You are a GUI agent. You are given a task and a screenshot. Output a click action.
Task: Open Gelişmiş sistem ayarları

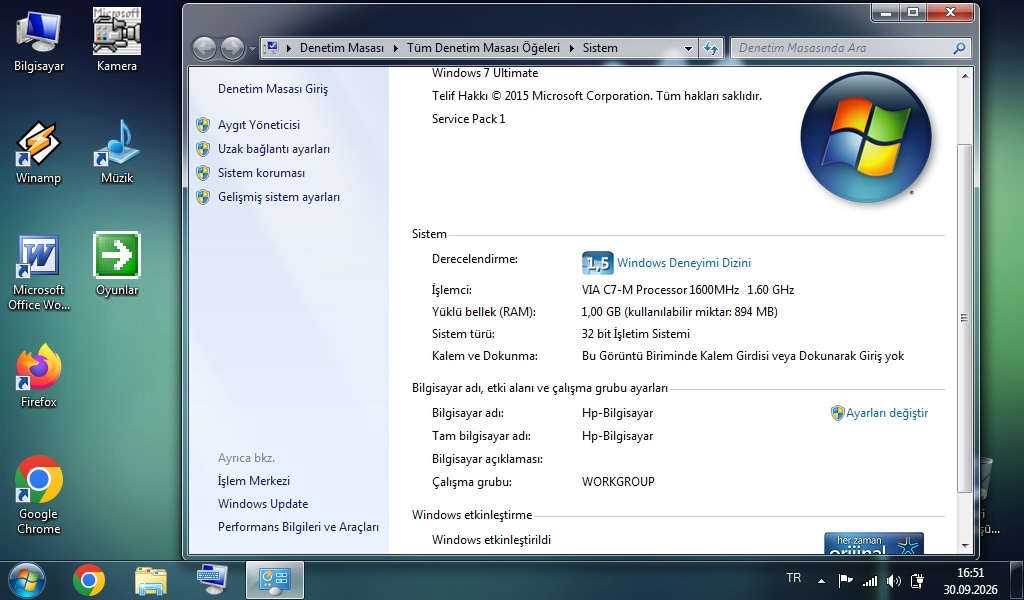279,197
